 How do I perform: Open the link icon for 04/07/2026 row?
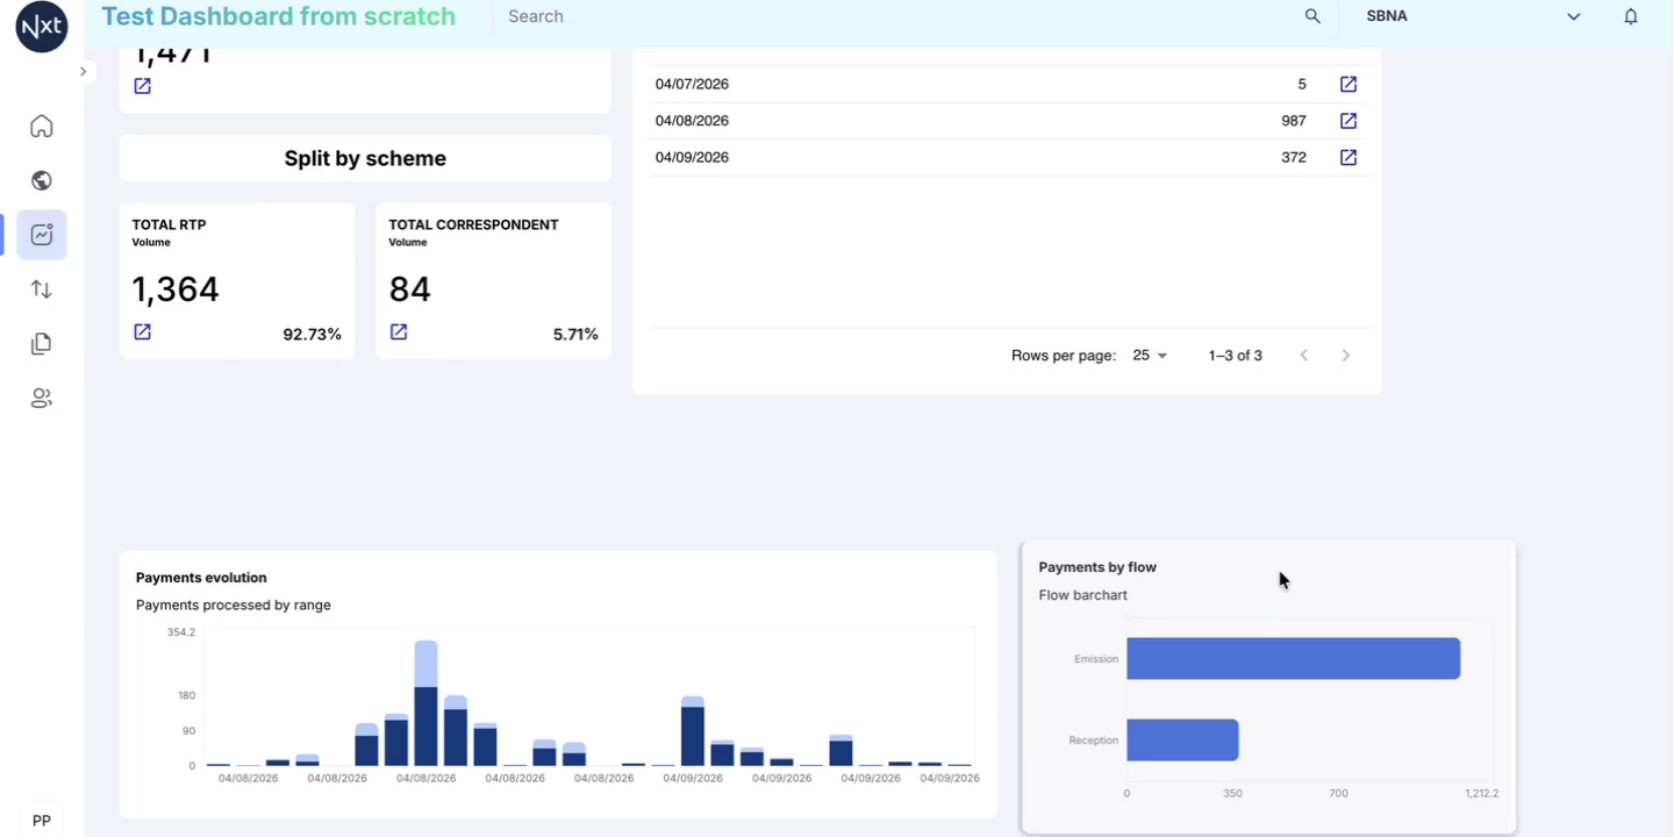1348,84
